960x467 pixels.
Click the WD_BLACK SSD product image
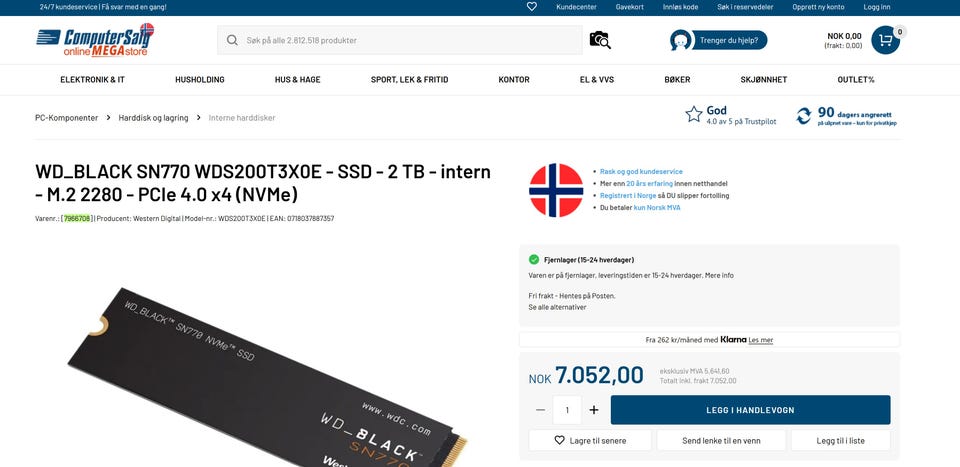268,377
